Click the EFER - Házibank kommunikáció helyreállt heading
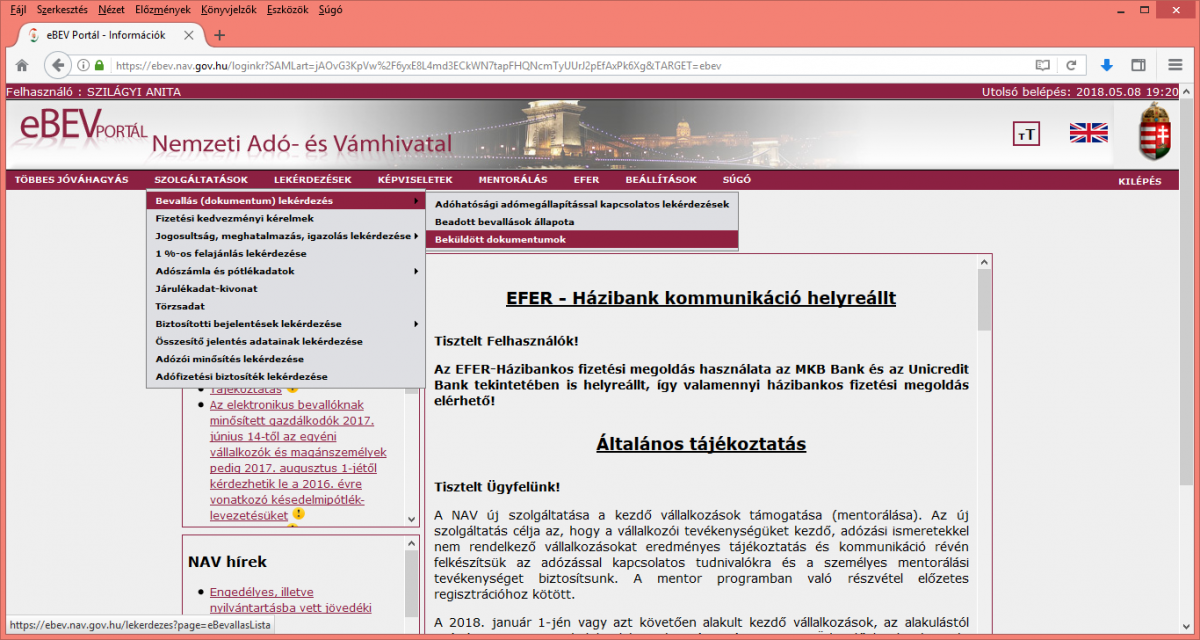The image size is (1200, 640). pos(701,298)
